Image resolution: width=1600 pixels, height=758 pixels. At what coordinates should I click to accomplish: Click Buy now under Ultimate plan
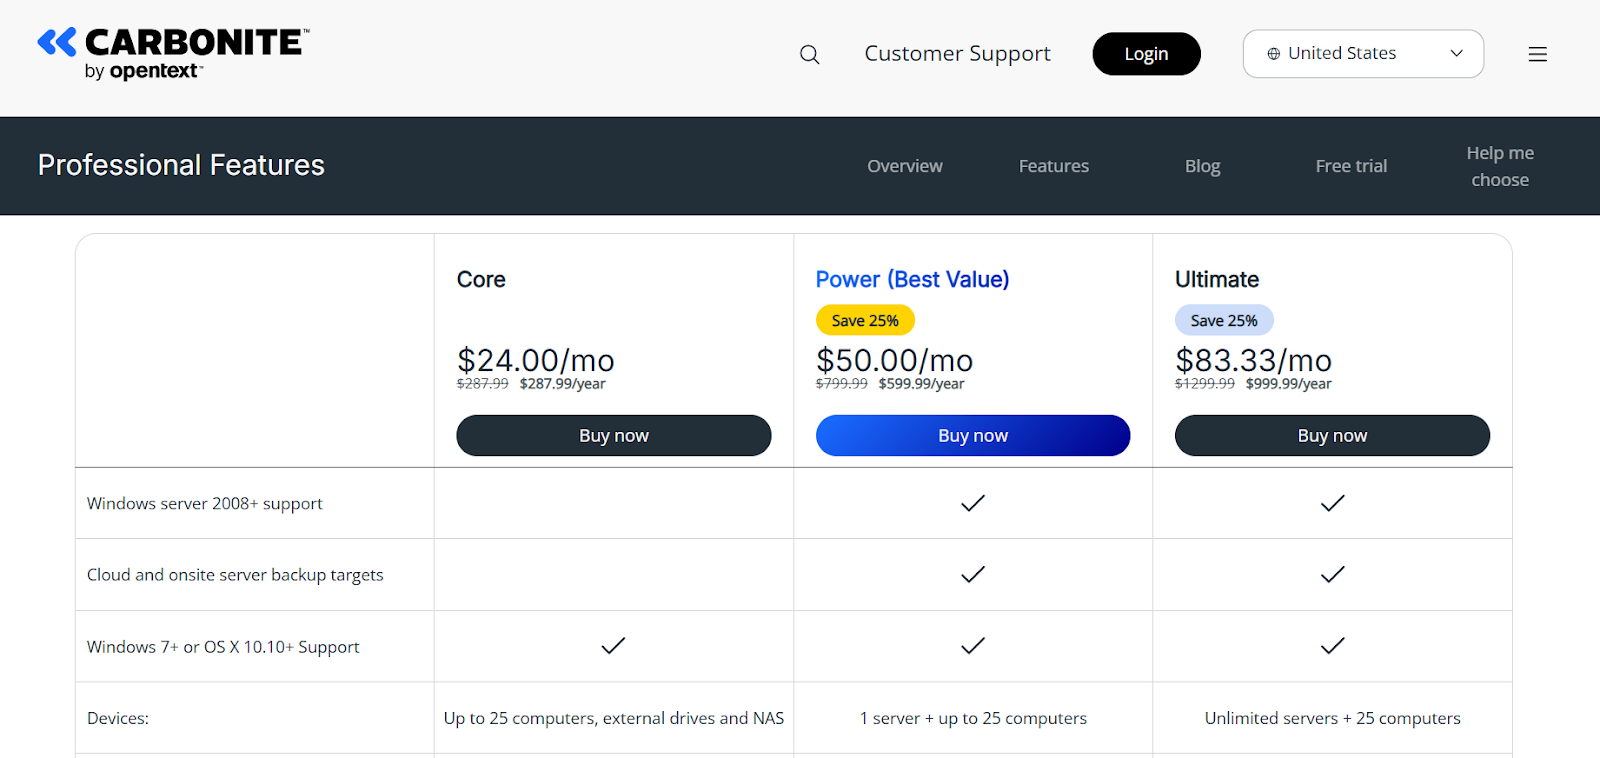click(x=1332, y=436)
